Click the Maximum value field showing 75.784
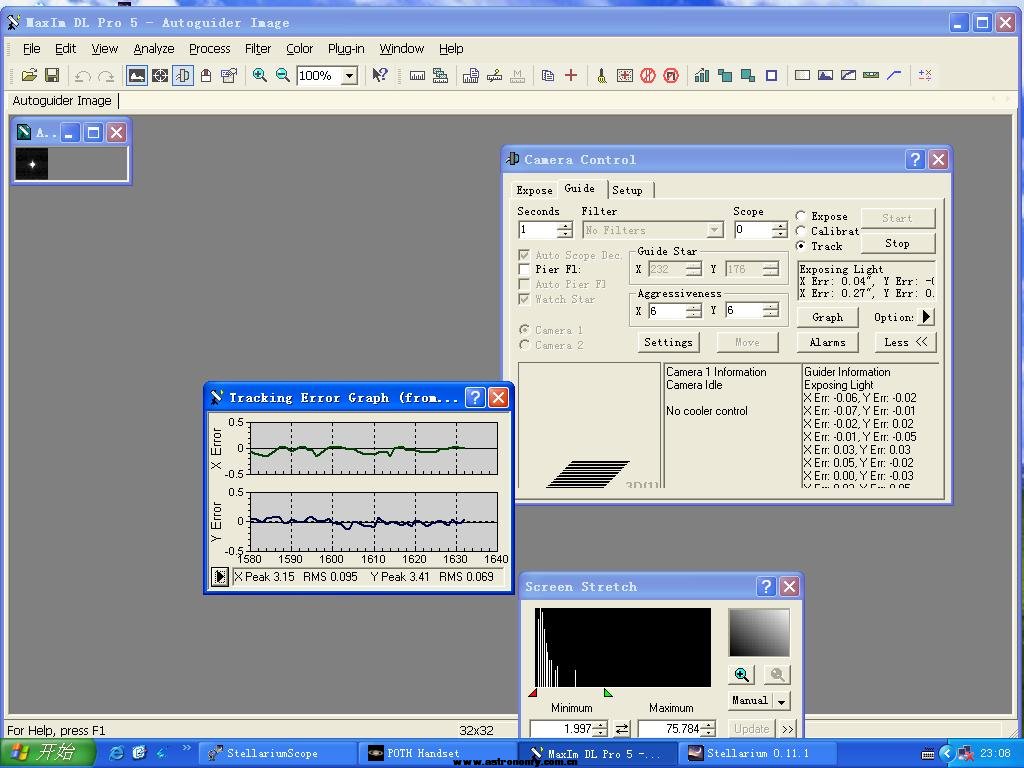 670,728
